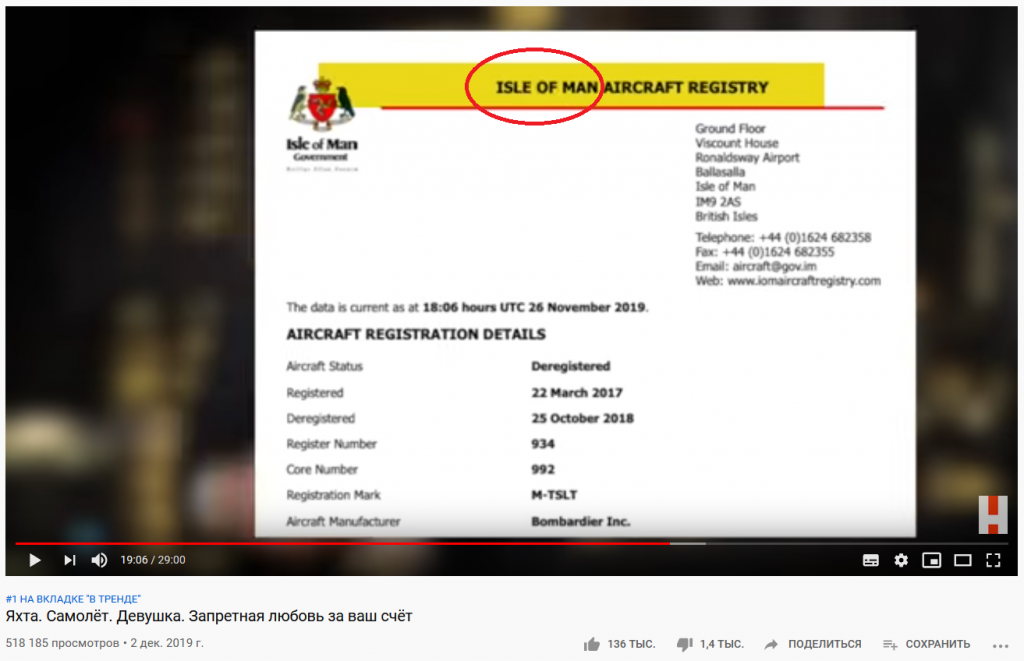Dislike the video with thumbs down
Screen dimensions: 1024x661
point(684,645)
